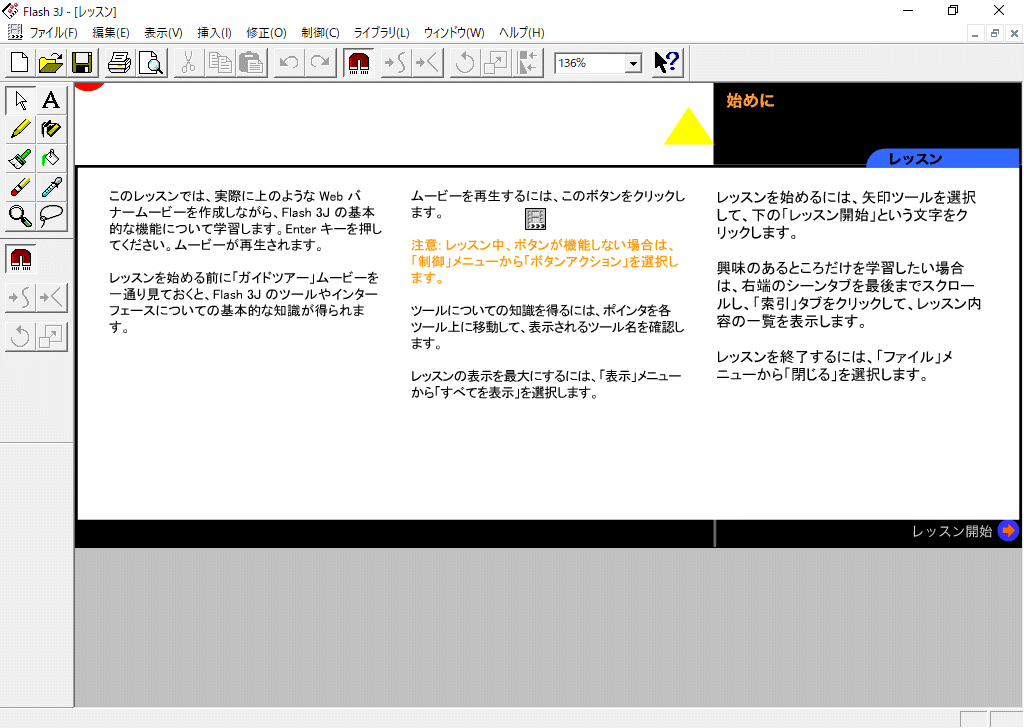1024x728 pixels.
Task: Open the ファイル(F) menu
Action: [x=54, y=33]
